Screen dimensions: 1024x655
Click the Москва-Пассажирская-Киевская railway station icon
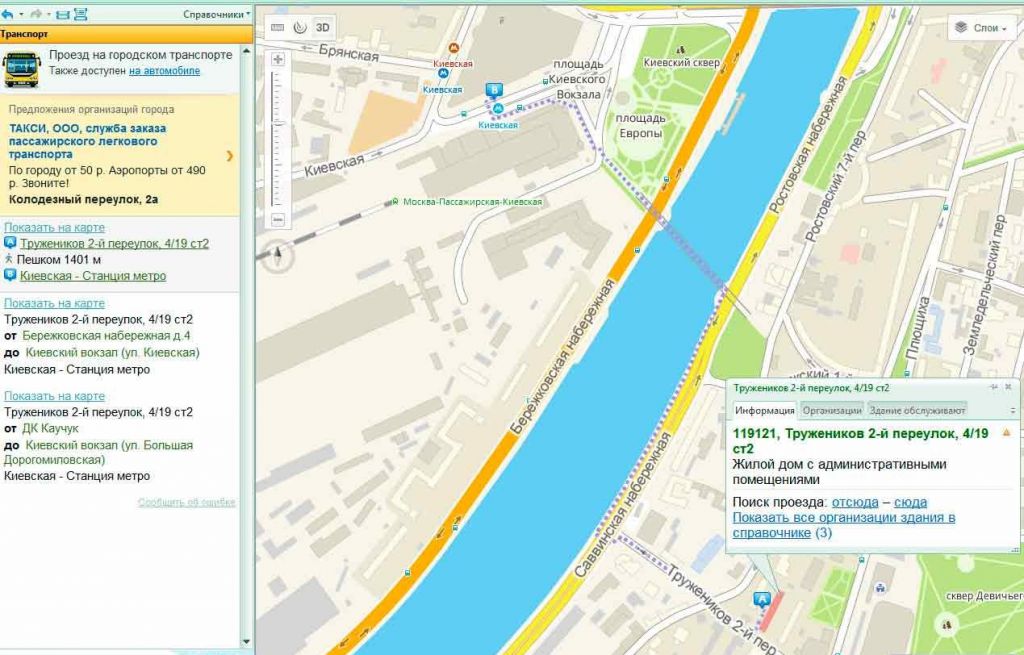(394, 202)
